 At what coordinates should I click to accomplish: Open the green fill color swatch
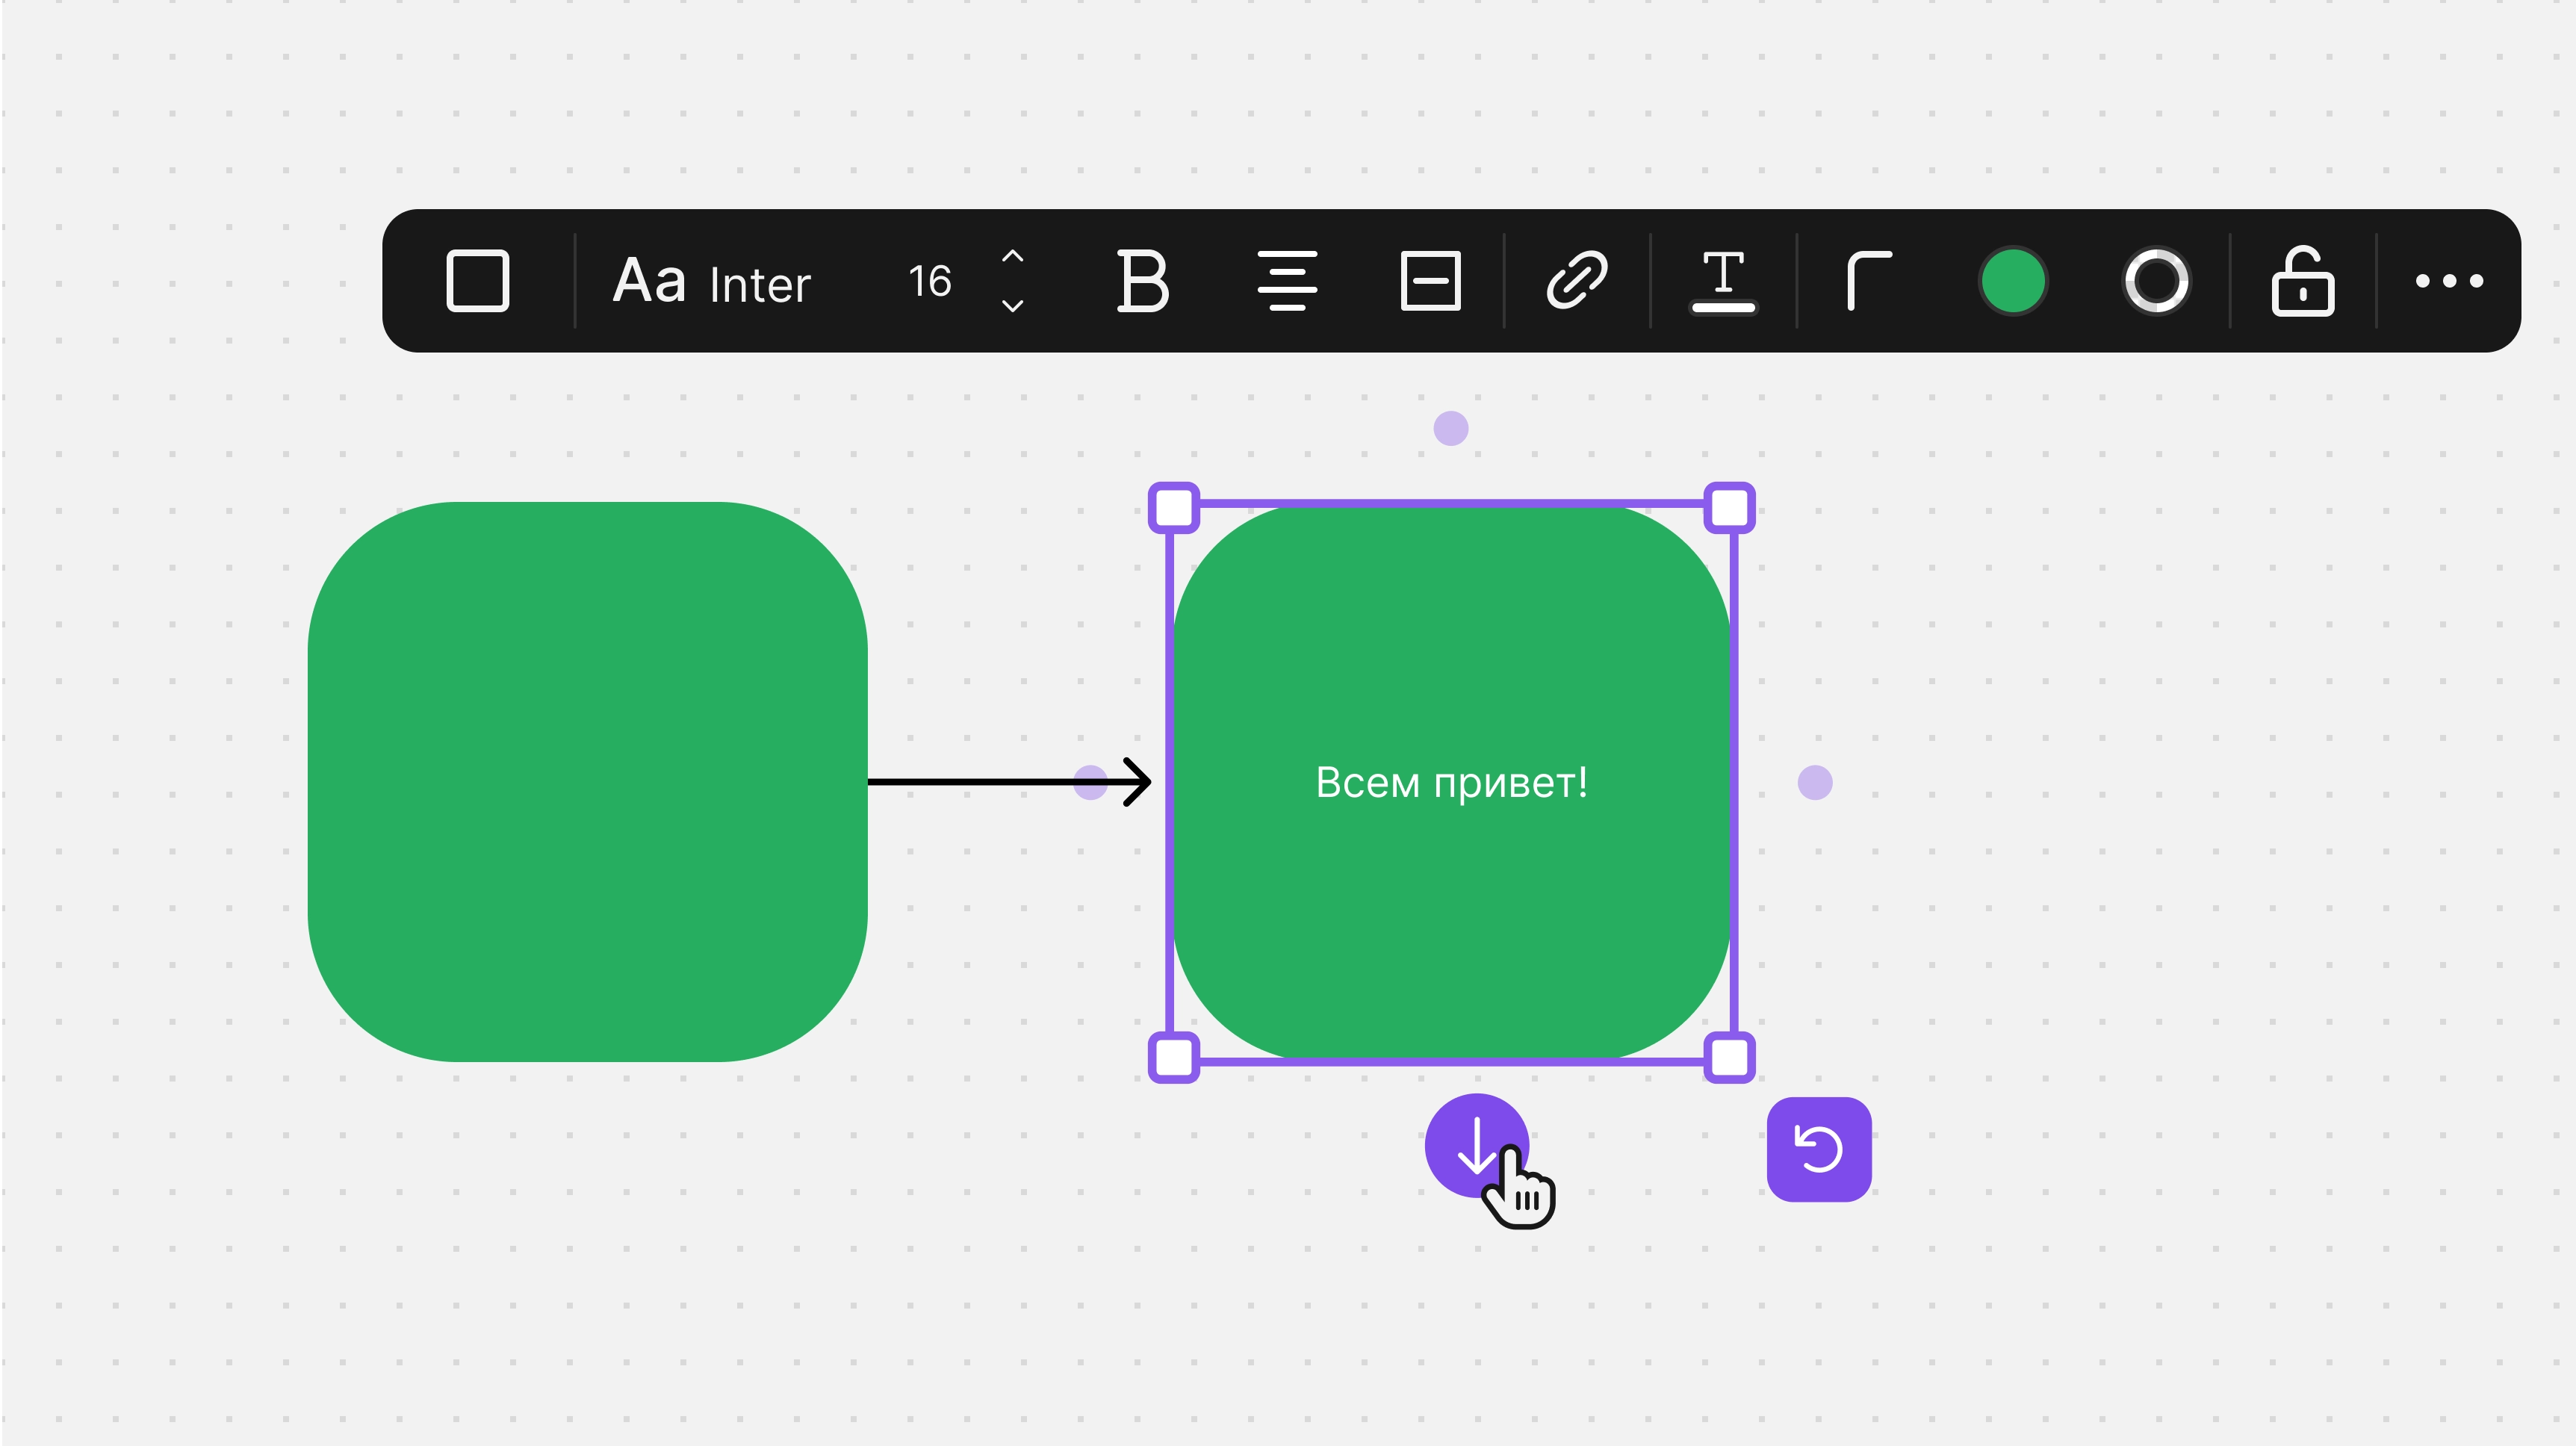(x=2013, y=281)
